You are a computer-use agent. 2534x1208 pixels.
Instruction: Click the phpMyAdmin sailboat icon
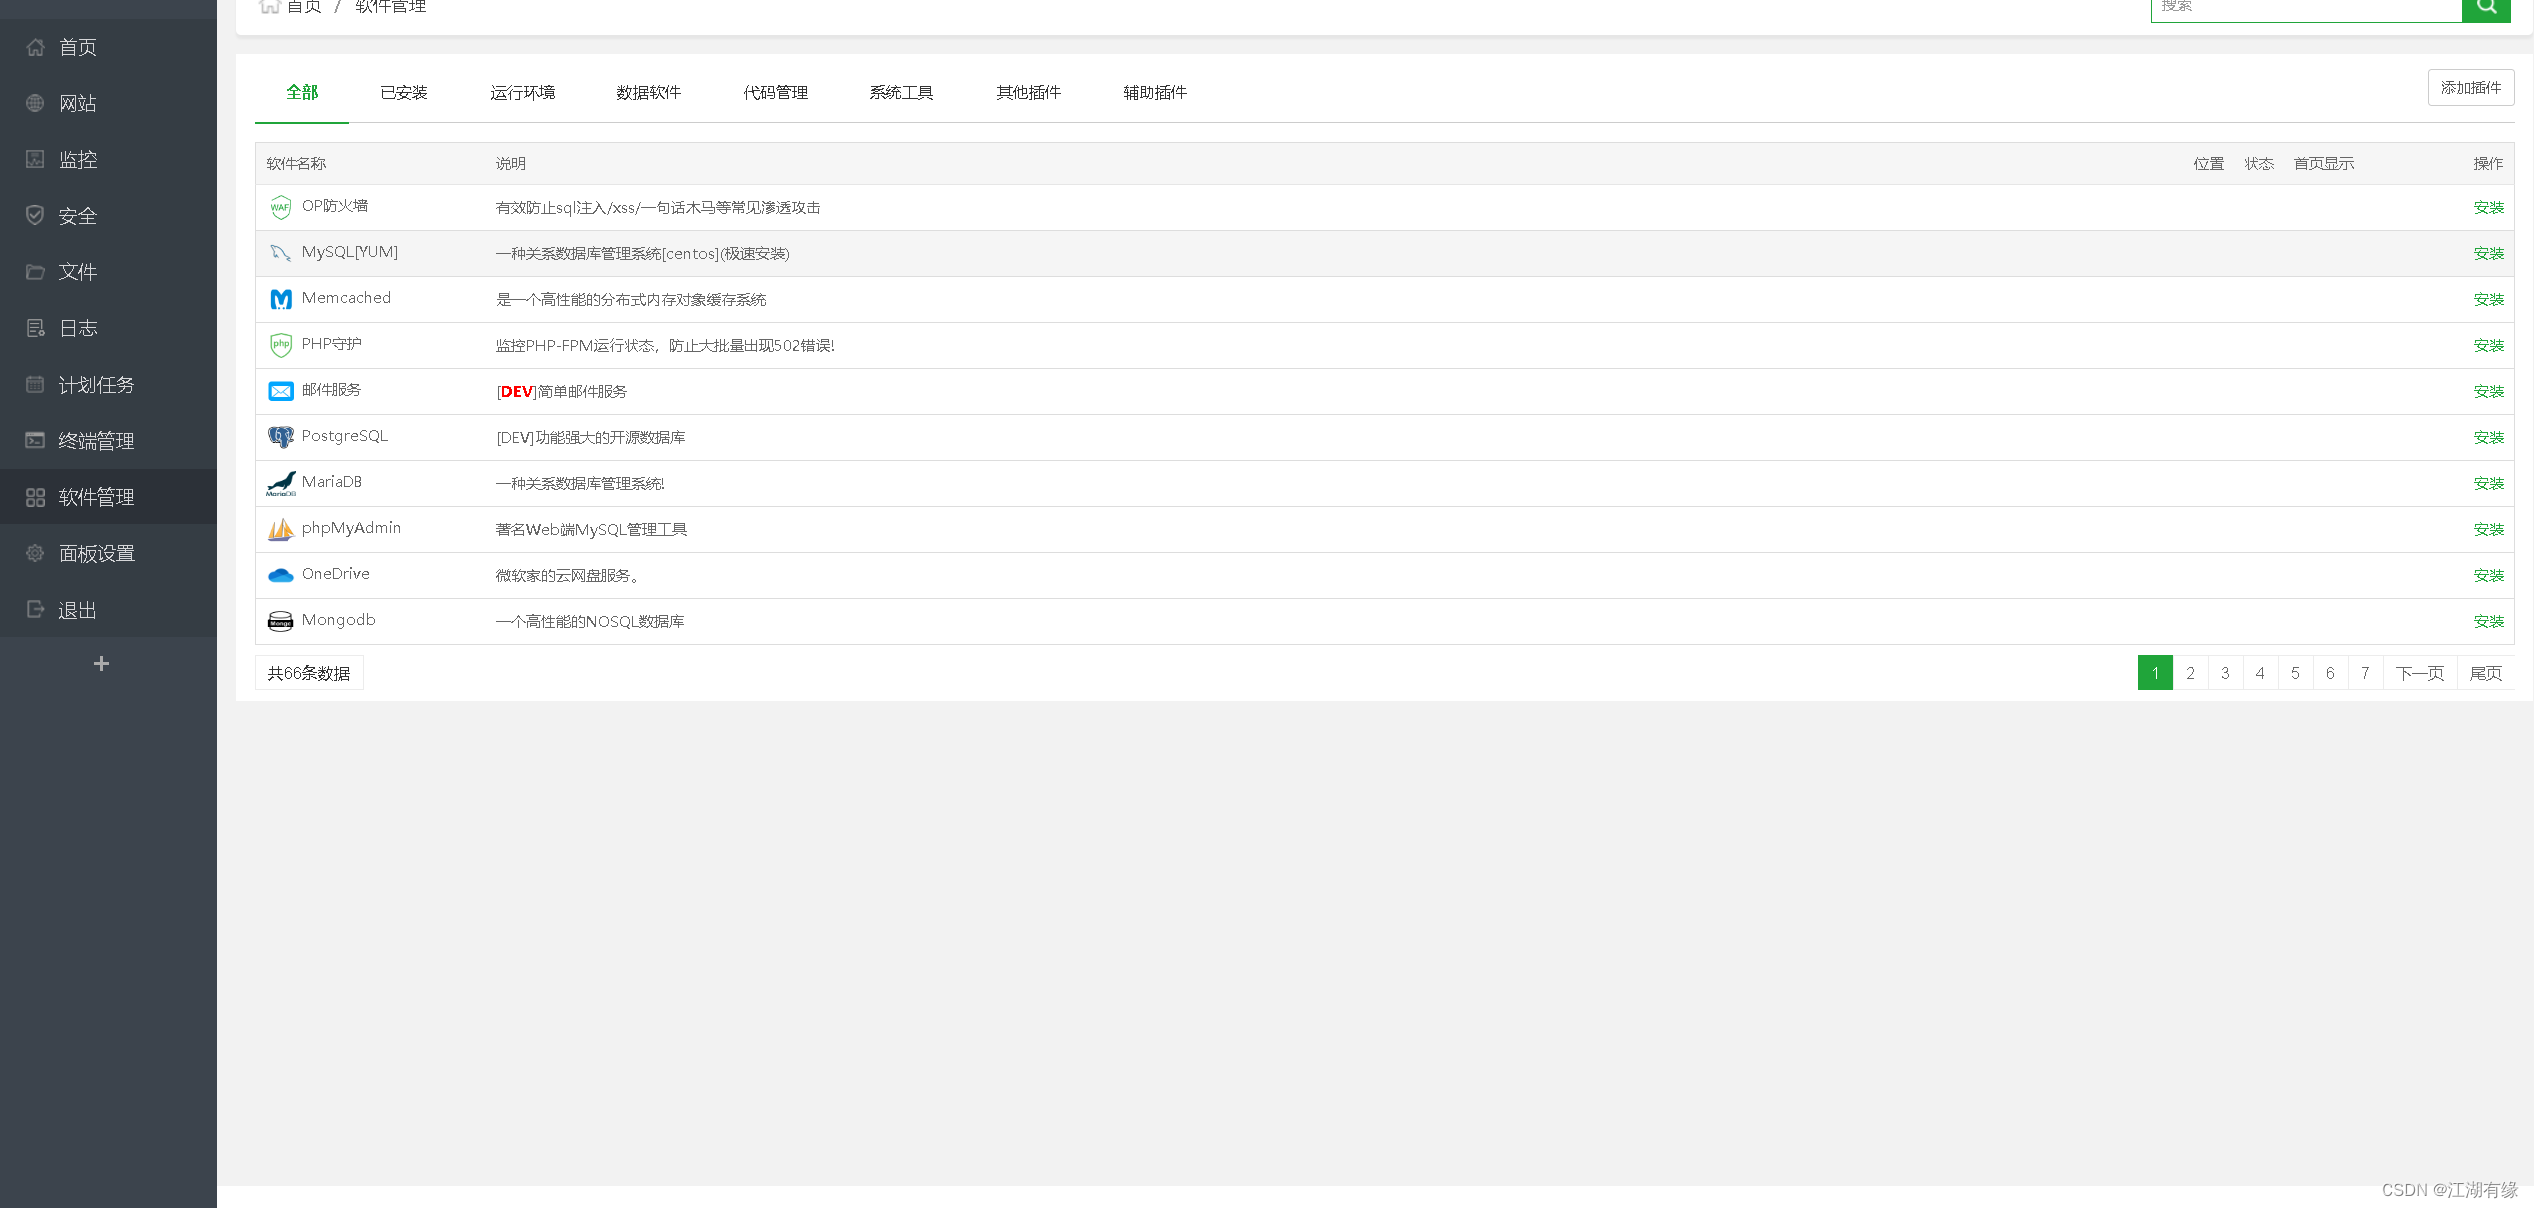click(x=281, y=529)
